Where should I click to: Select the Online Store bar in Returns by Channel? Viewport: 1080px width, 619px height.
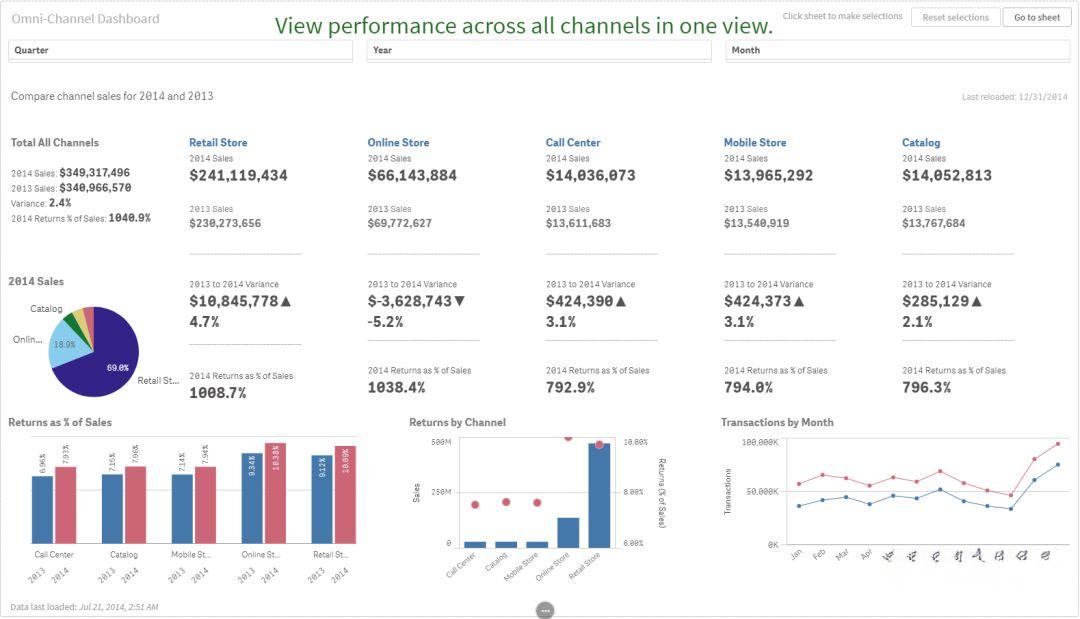tap(568, 532)
